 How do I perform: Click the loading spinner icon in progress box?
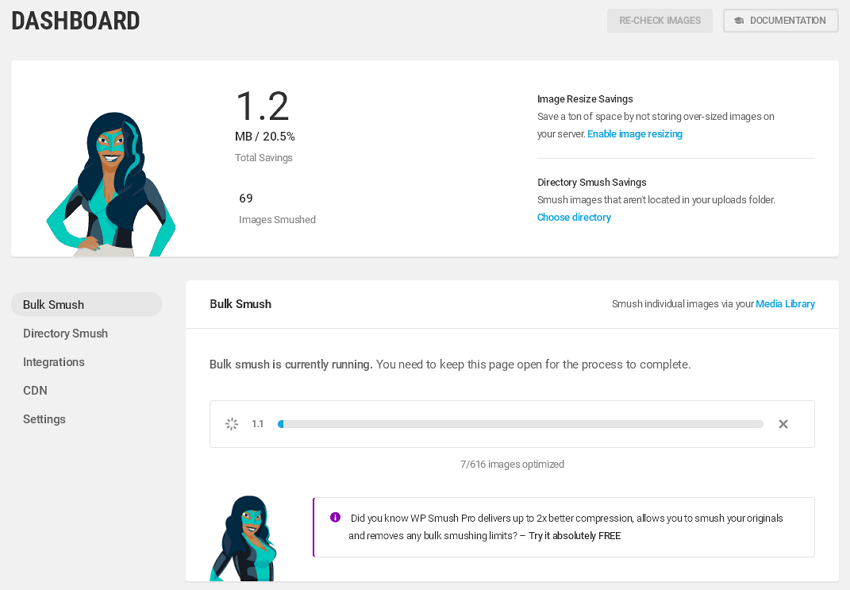[231, 424]
